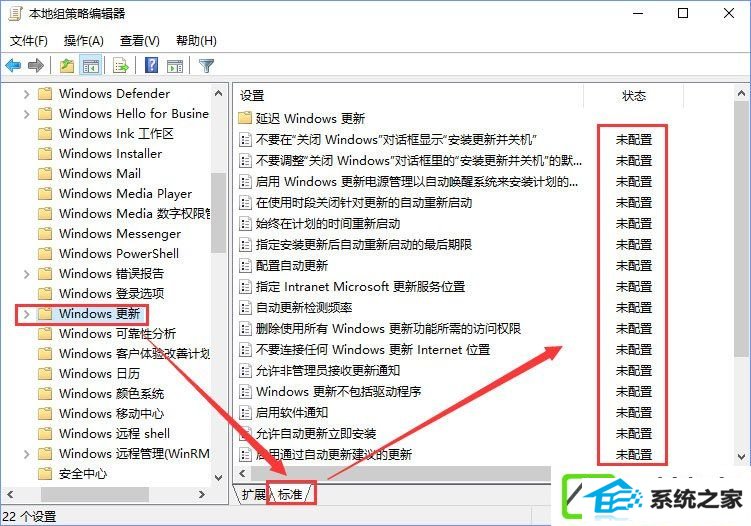The height and width of the screenshot is (526, 751).
Task: Expand the Windows Defender tree node
Action: [x=26, y=94]
